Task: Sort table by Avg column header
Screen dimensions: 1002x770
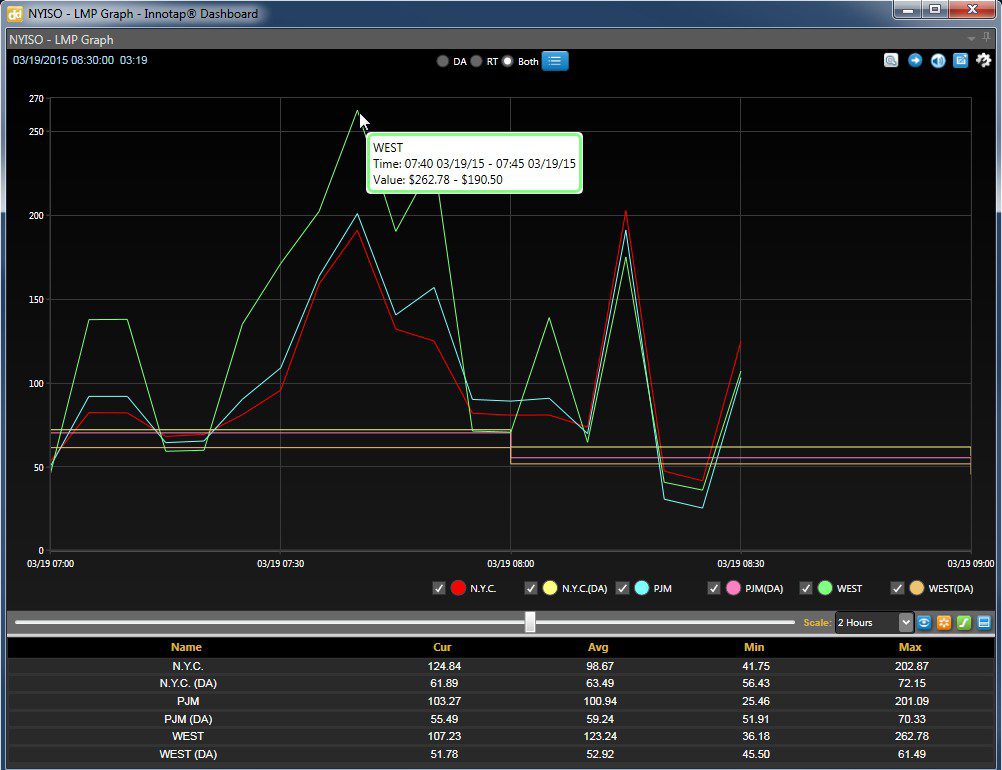Action: (x=598, y=647)
